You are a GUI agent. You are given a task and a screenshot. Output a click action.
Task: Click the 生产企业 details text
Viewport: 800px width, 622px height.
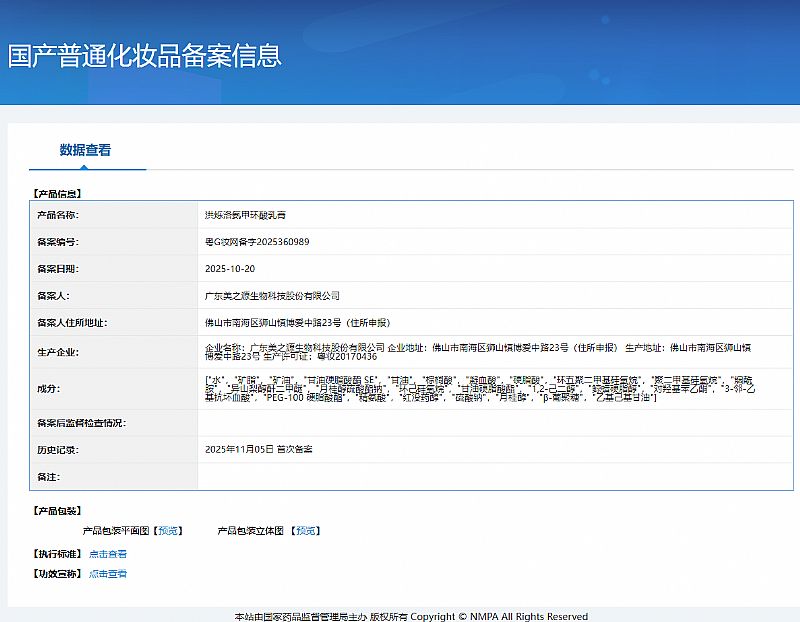[480, 352]
